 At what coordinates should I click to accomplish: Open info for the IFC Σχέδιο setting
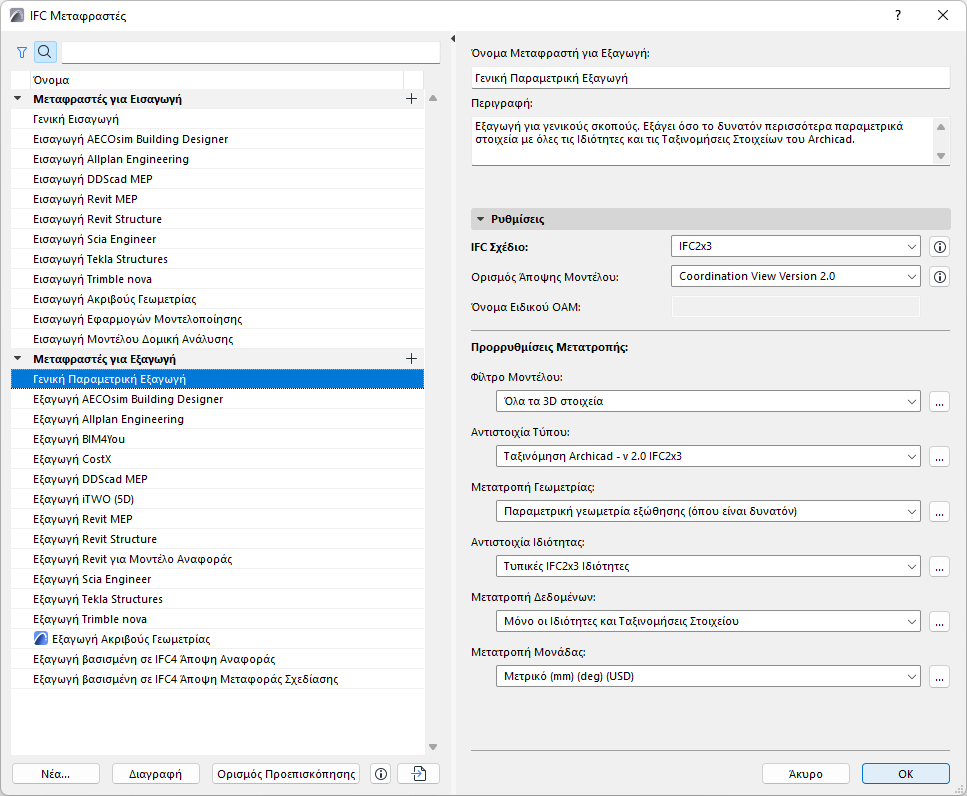pos(939,246)
